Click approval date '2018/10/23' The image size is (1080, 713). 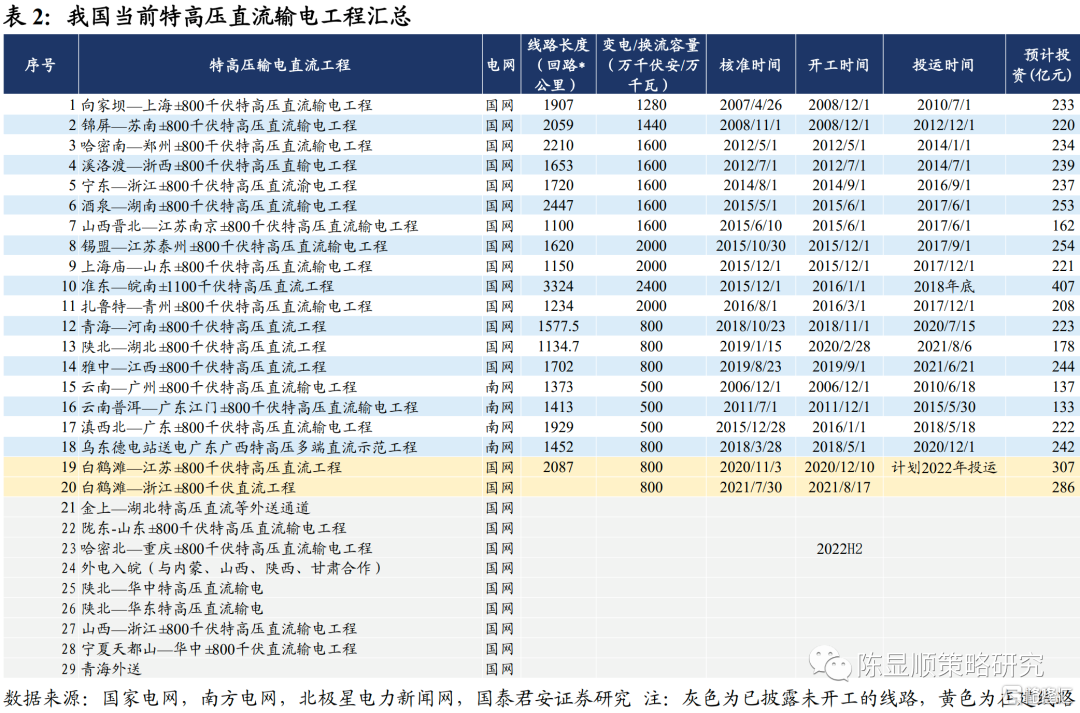point(751,327)
